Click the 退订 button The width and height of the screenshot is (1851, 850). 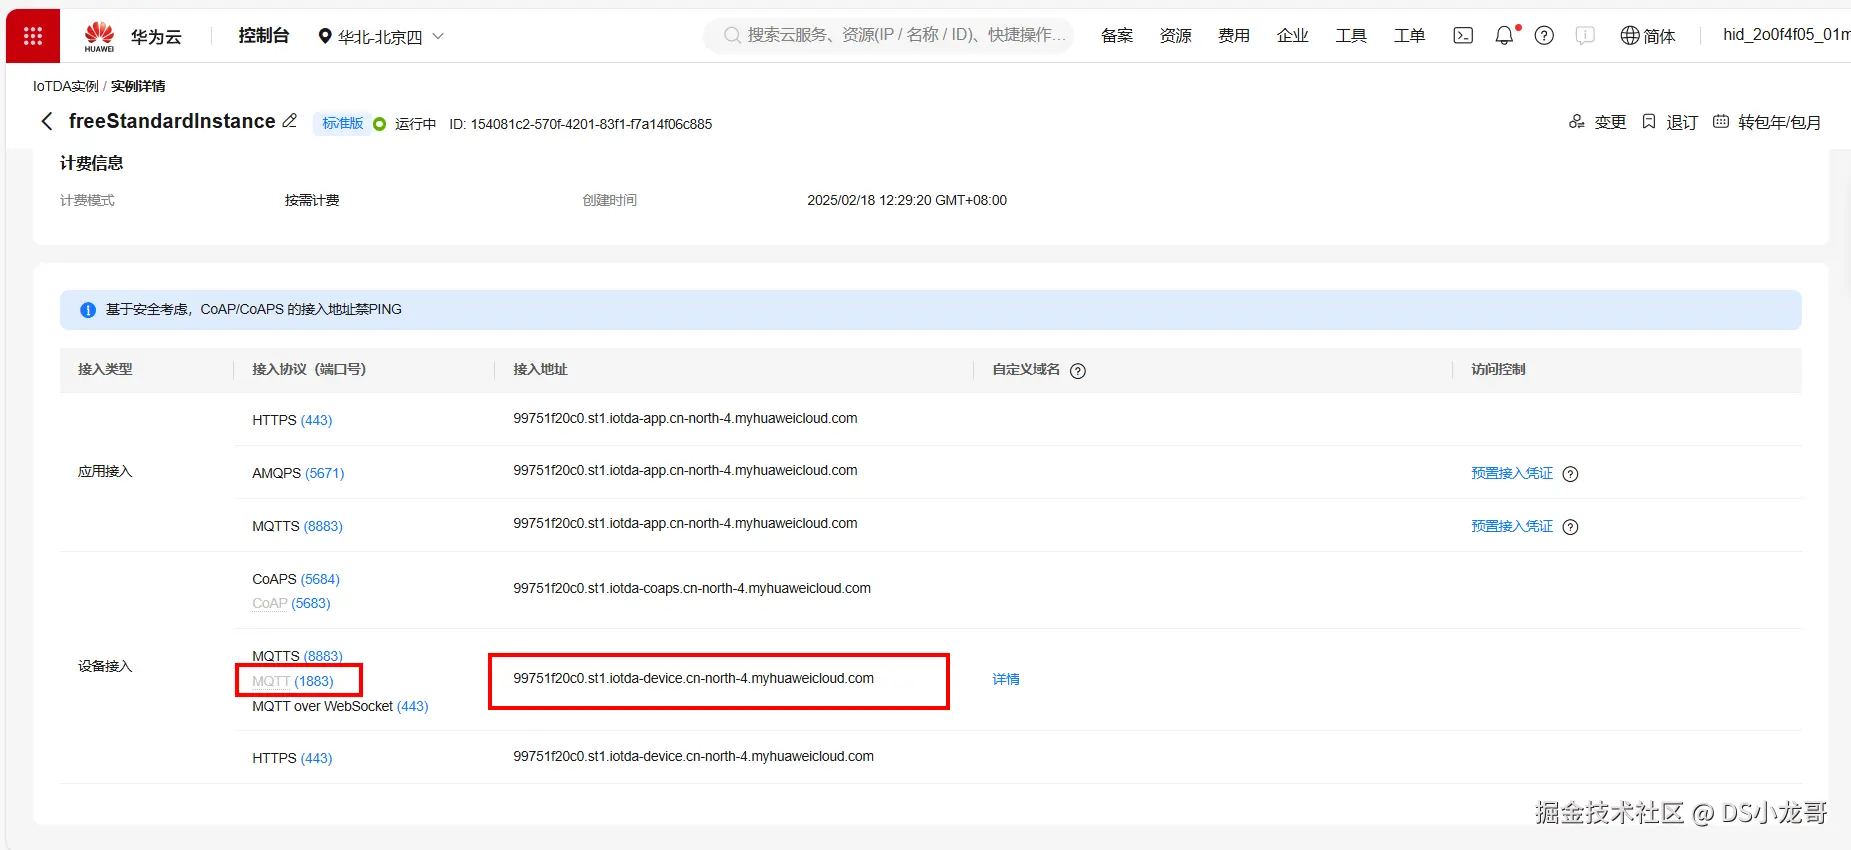coord(1670,122)
